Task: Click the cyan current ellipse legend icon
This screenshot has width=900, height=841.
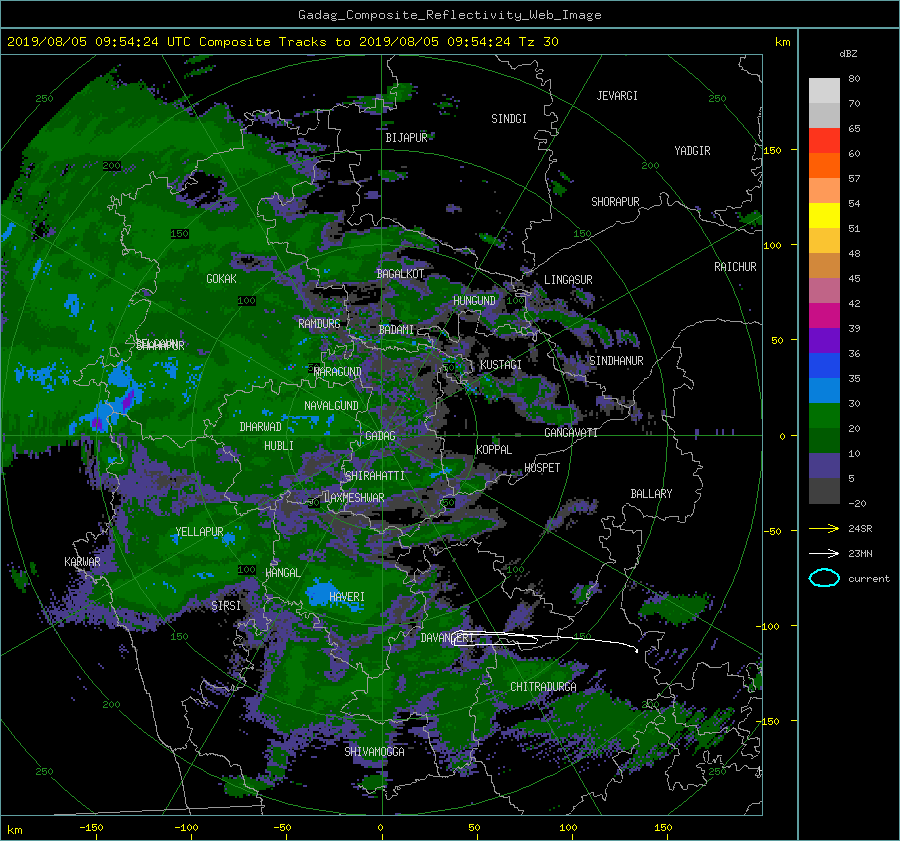Action: pyautogui.click(x=824, y=578)
